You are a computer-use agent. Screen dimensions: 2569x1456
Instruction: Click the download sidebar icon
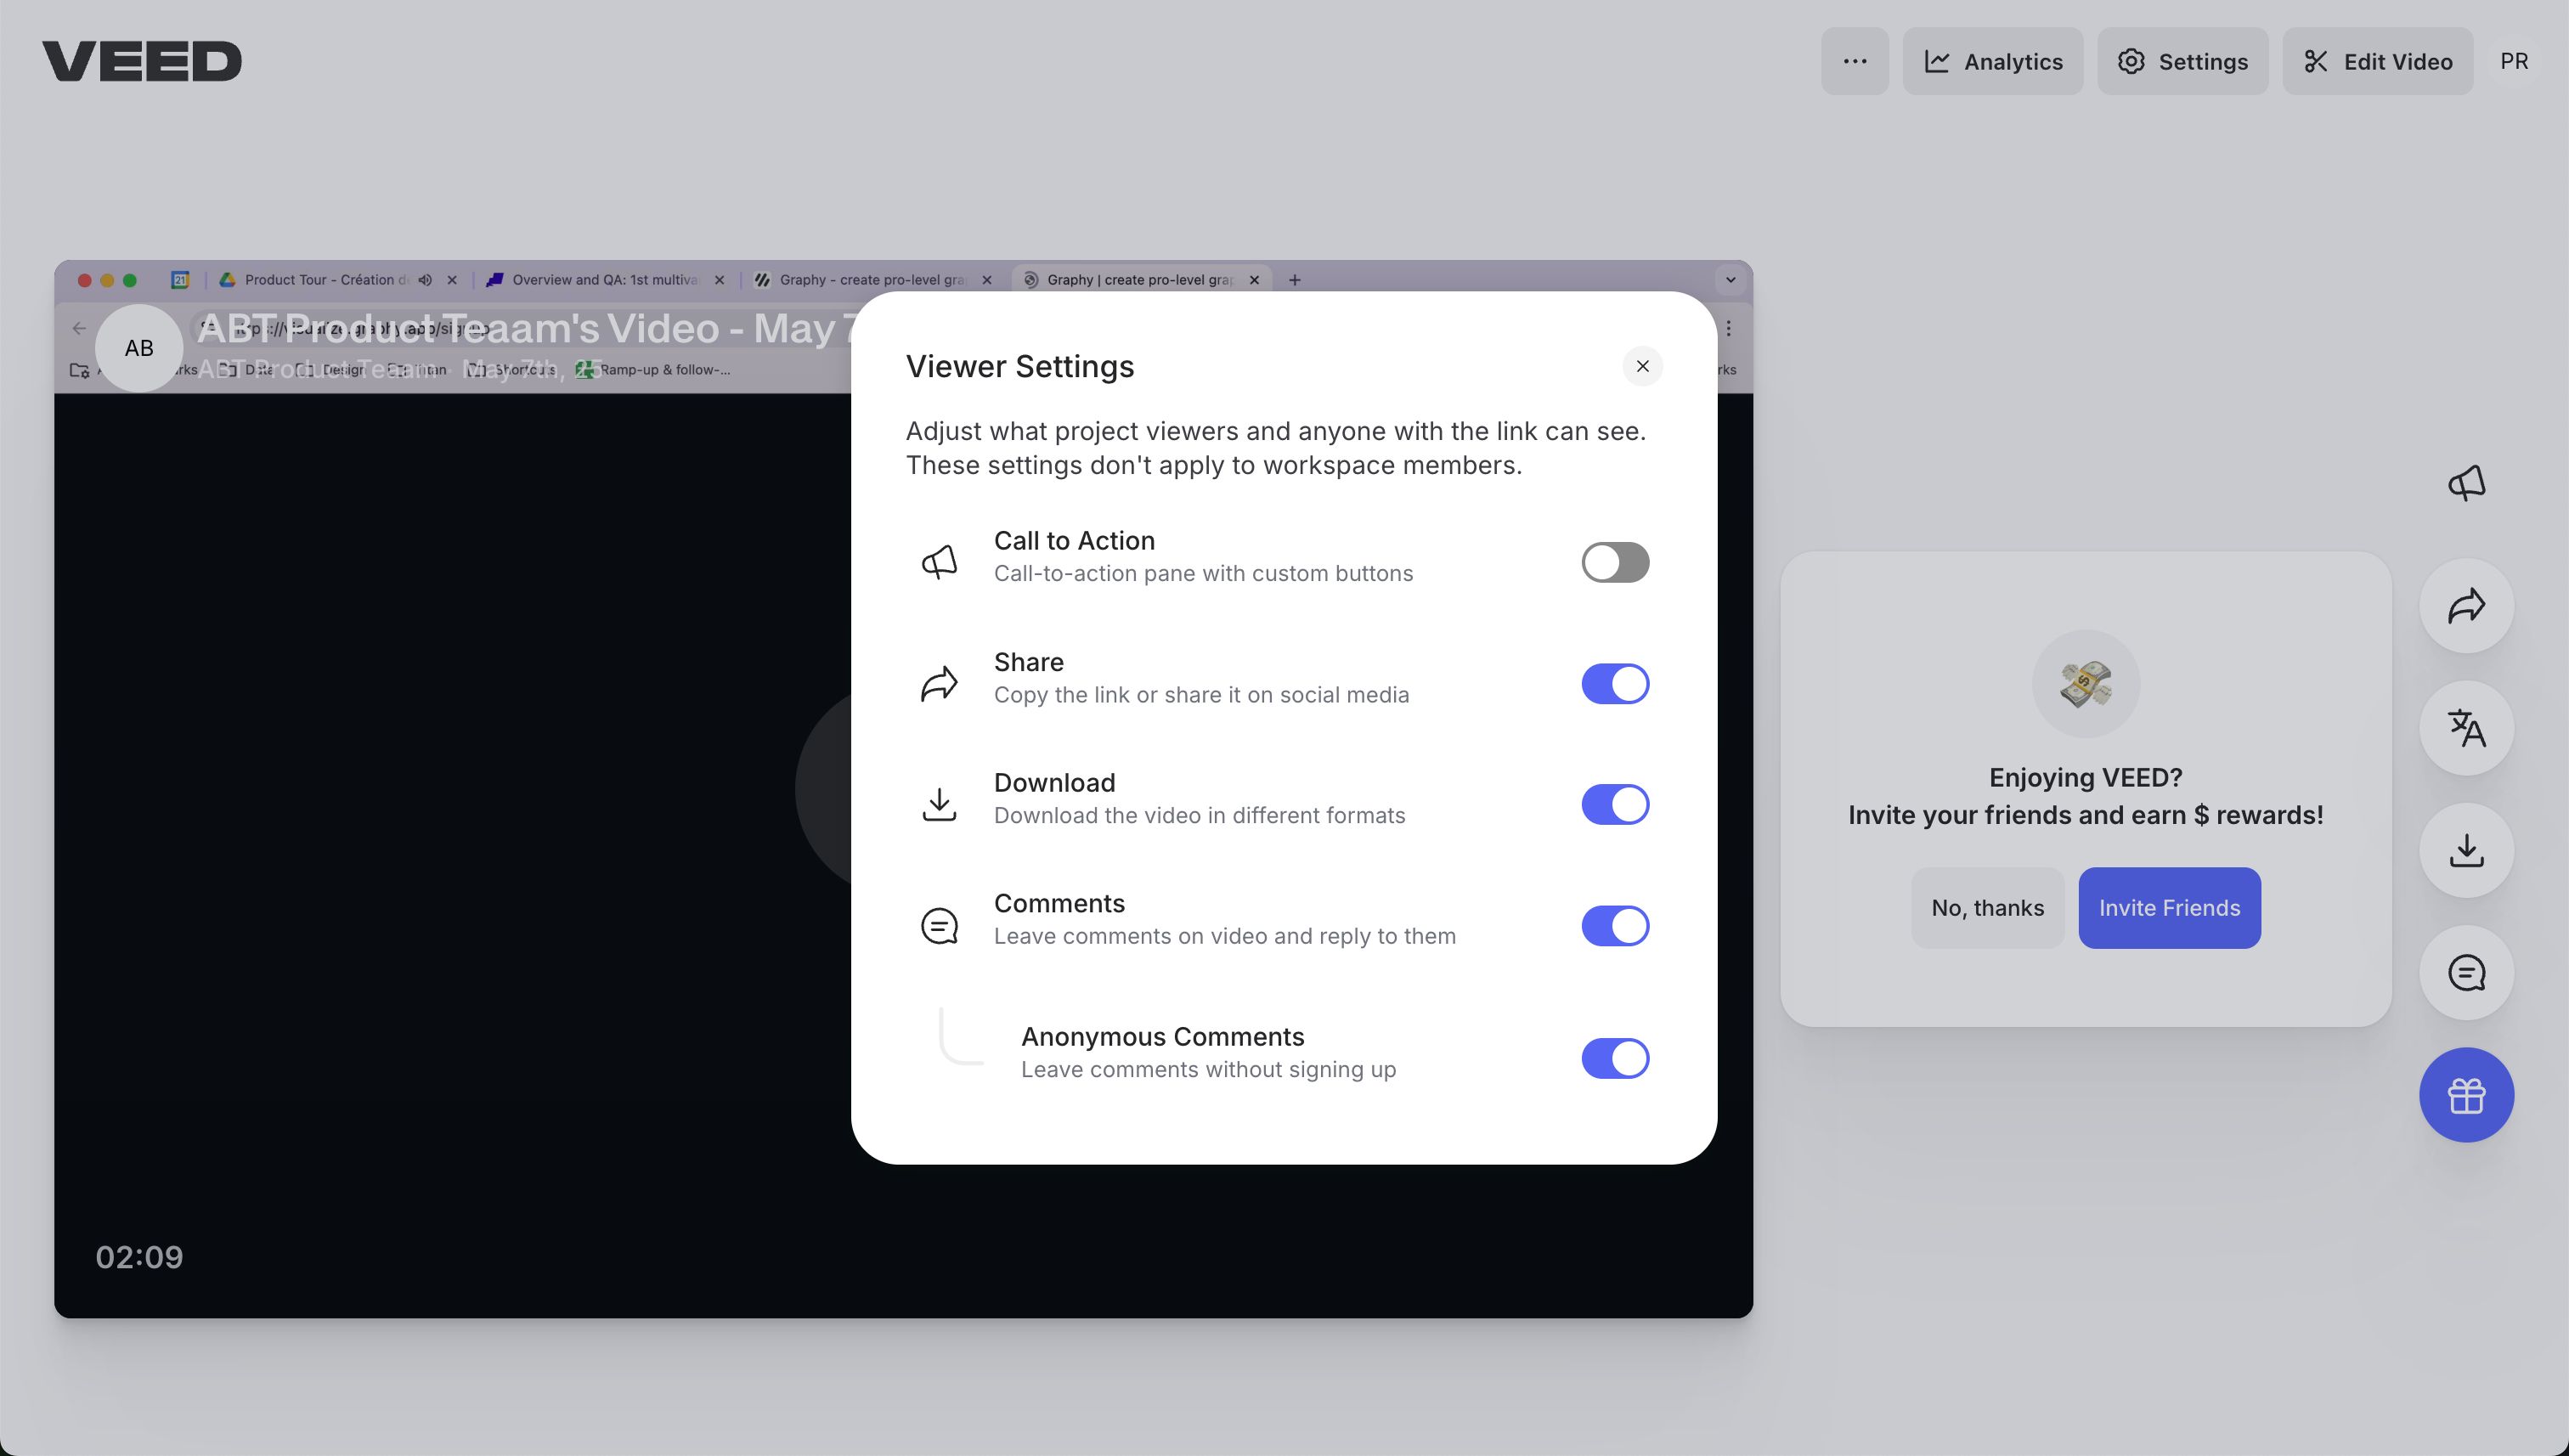2466,850
